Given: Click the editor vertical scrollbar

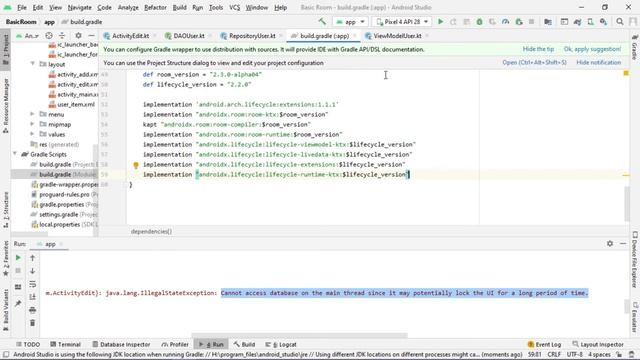Looking at the screenshot, I should click(627, 204).
